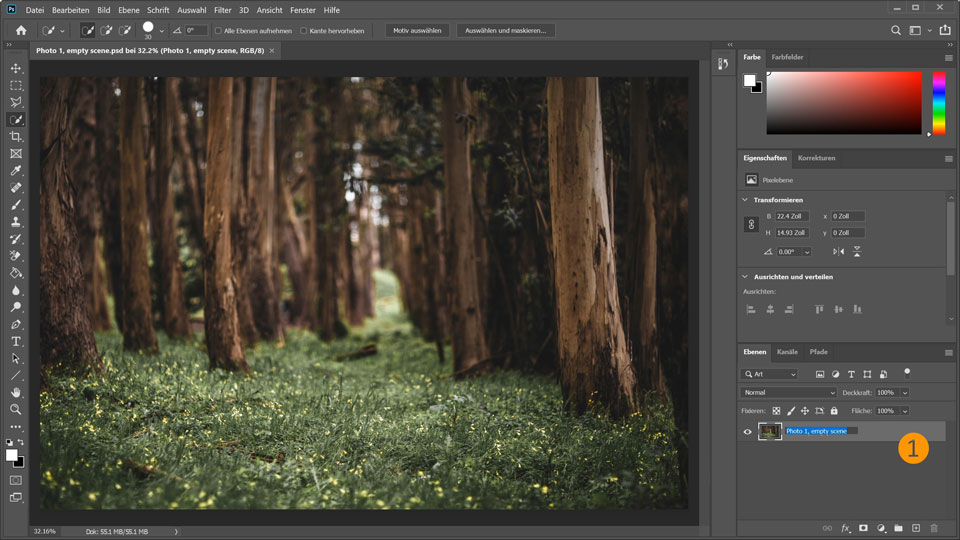Viewport: 960px width, 540px height.
Task: Click the lock all layer icon
Action: click(834, 411)
